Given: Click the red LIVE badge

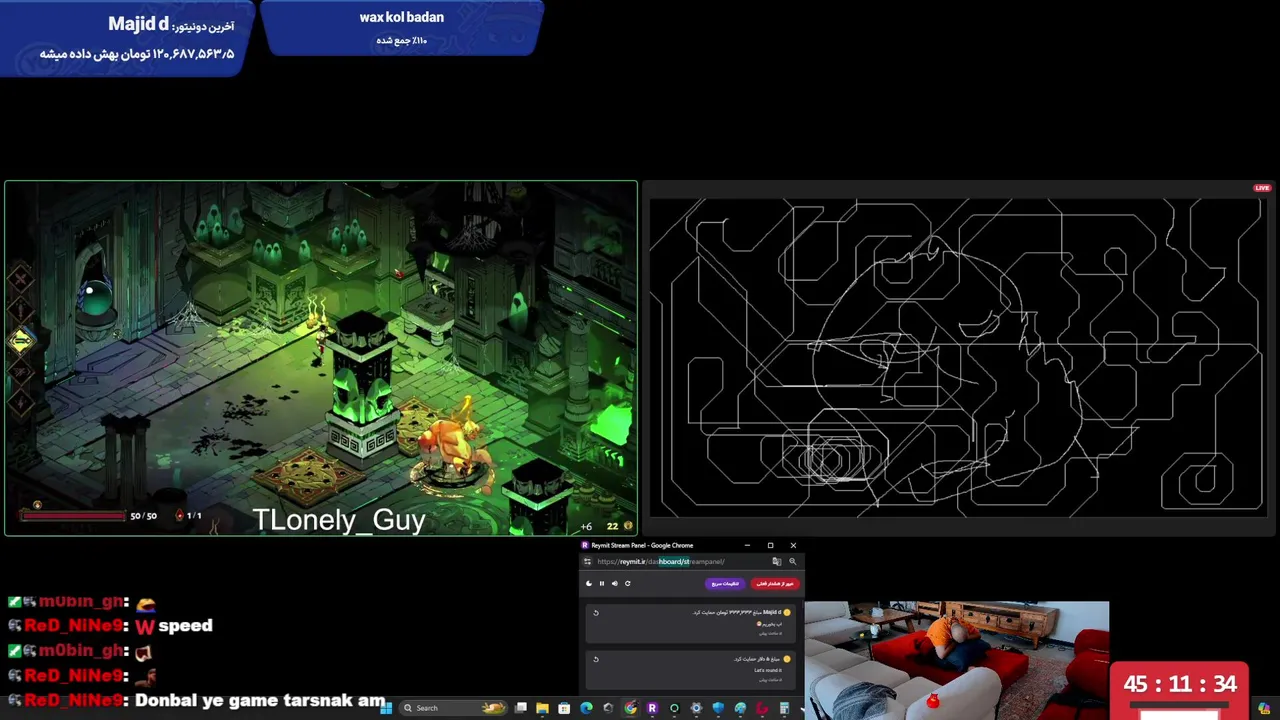Looking at the screenshot, I should (1262, 188).
